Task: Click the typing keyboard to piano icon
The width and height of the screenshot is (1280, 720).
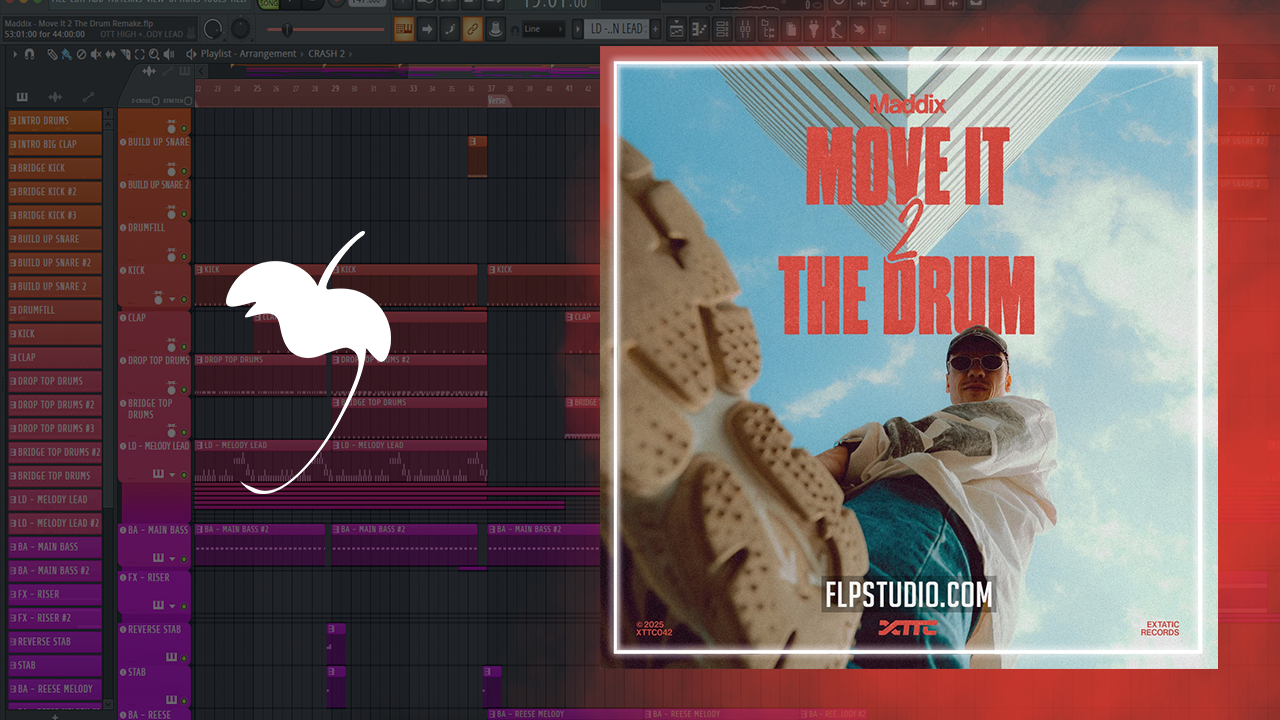Action: coord(404,29)
